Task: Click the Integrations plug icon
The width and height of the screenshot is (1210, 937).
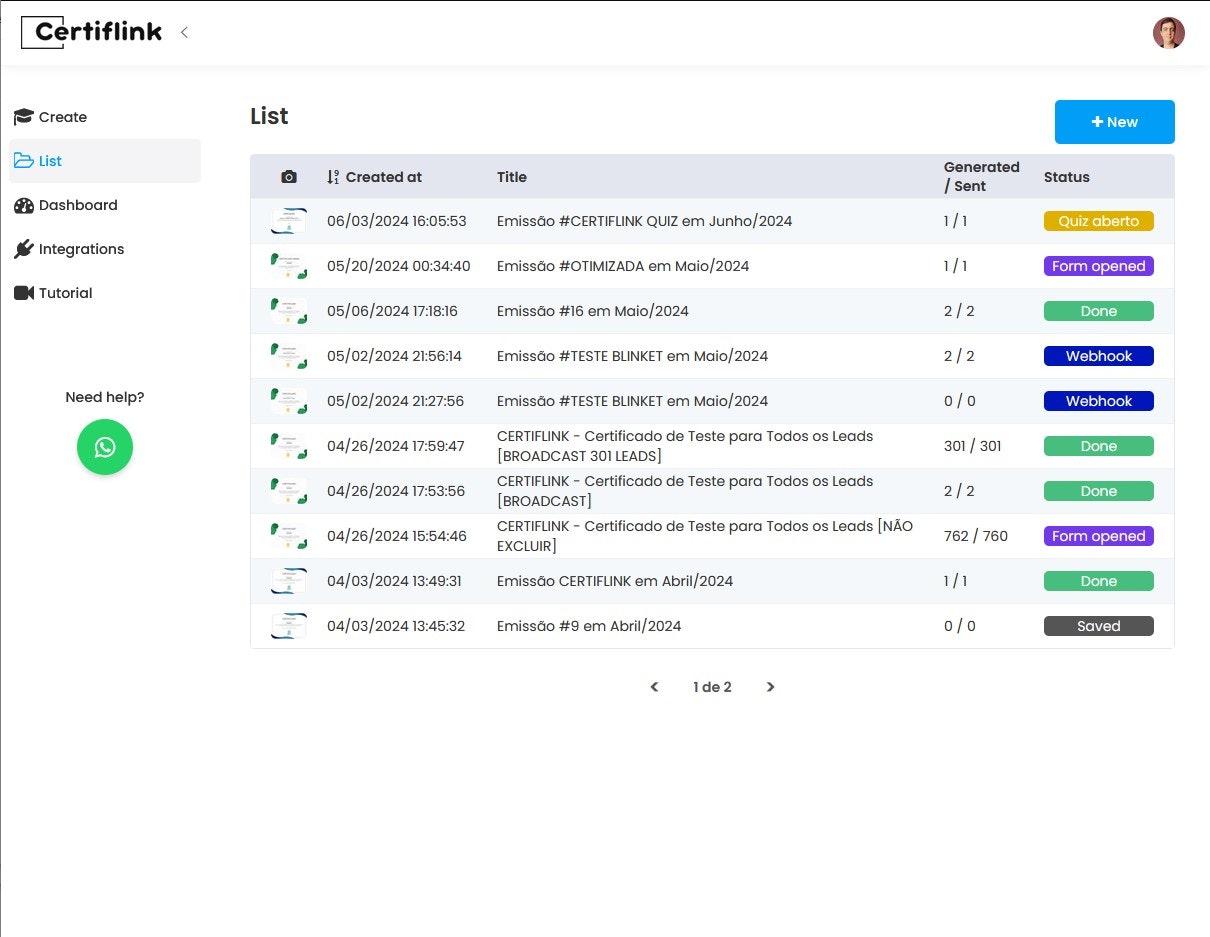Action: [x=23, y=249]
